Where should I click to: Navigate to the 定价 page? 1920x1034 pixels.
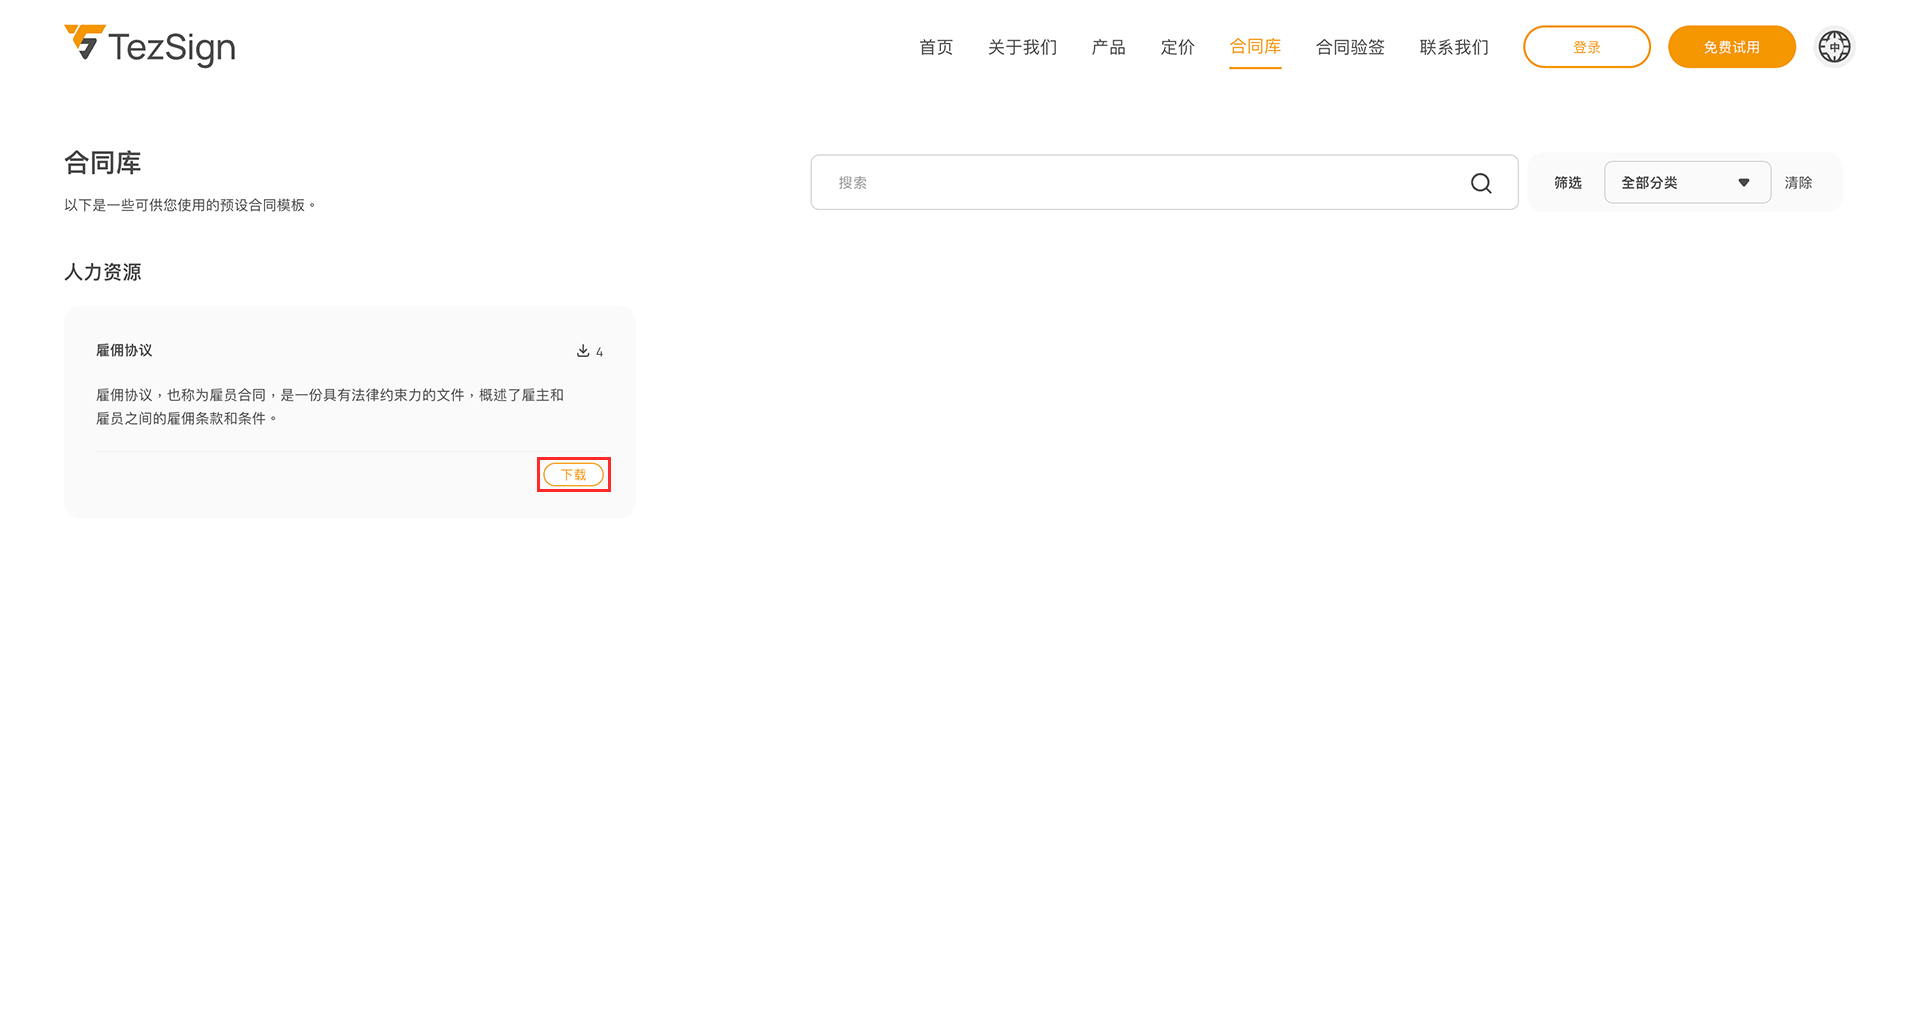point(1177,47)
